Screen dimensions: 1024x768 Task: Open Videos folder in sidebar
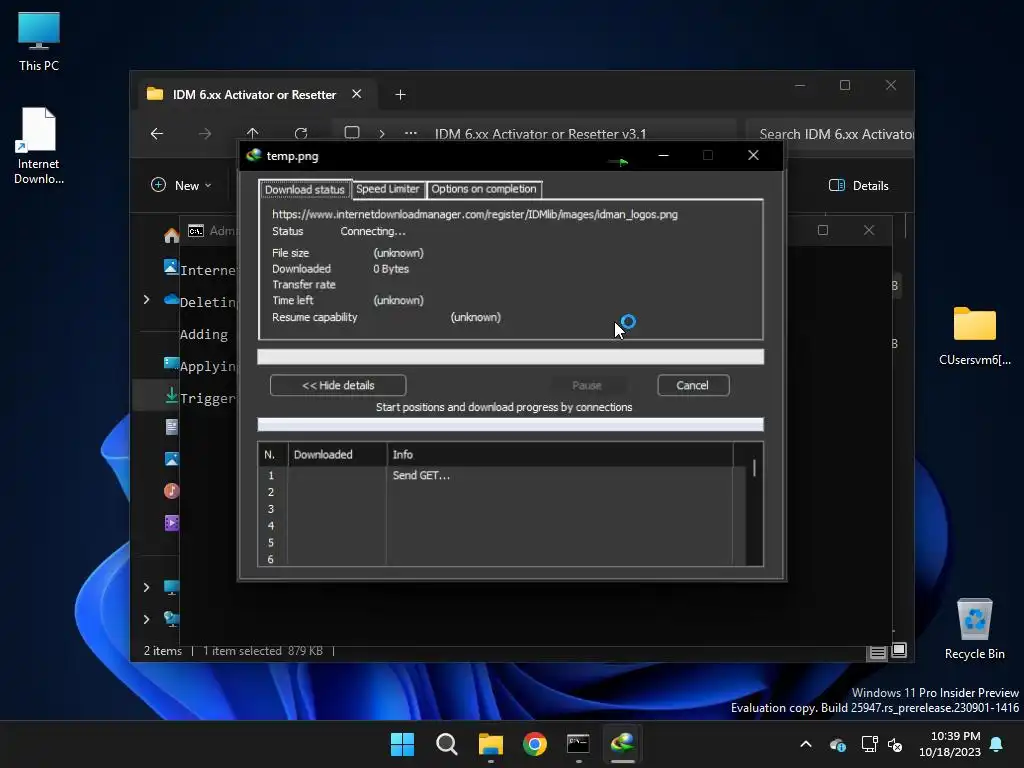[171, 522]
